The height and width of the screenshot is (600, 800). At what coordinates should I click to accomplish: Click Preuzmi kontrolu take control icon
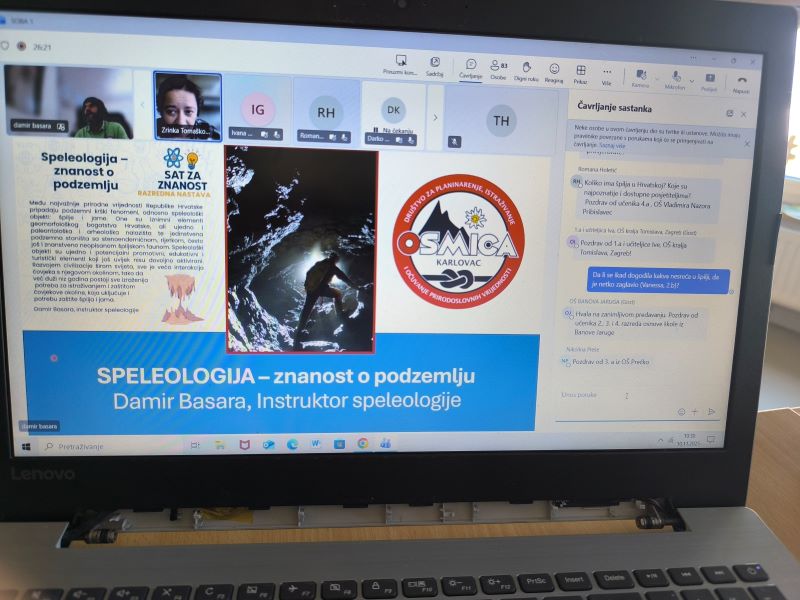pyautogui.click(x=399, y=64)
